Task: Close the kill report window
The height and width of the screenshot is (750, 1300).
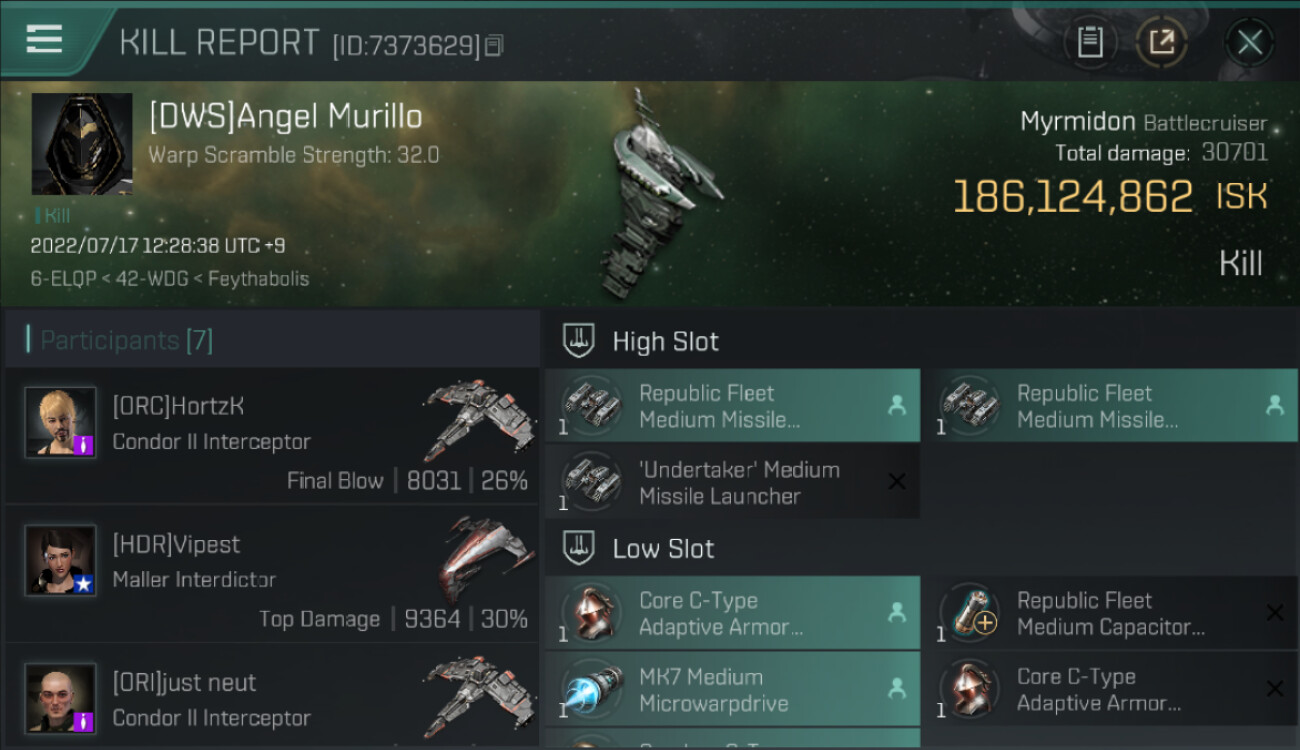Action: click(1249, 42)
